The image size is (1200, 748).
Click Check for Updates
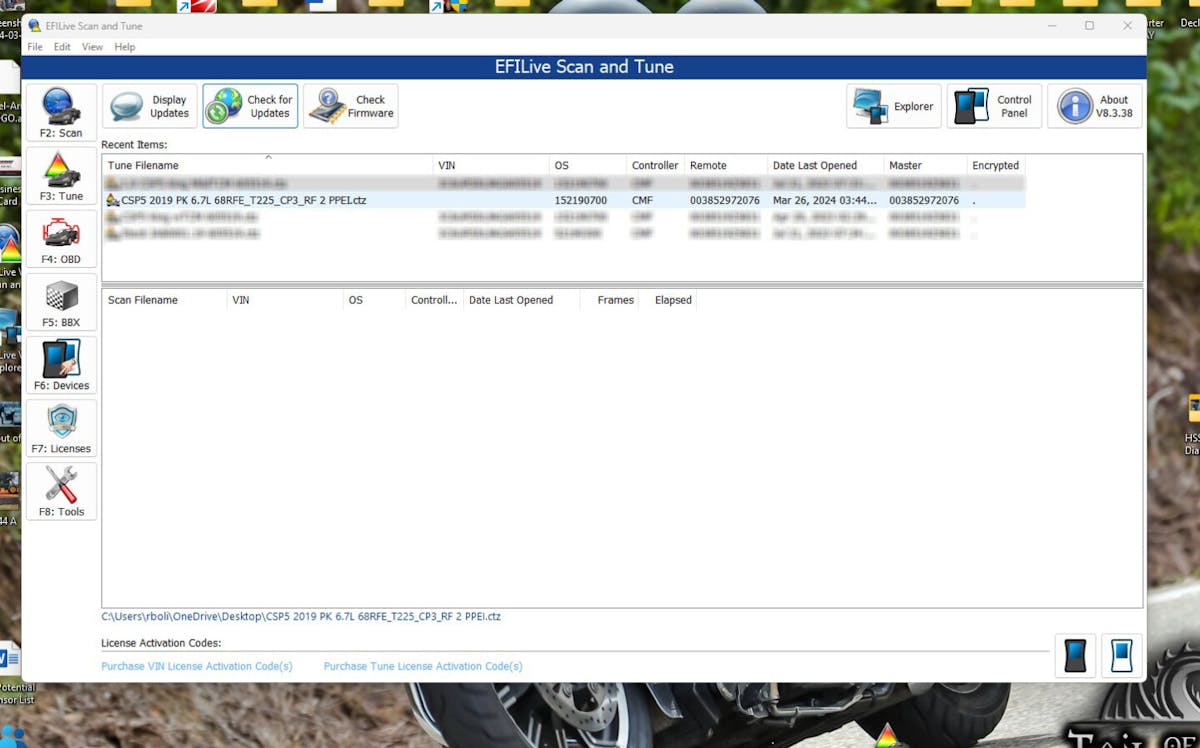click(x=250, y=106)
